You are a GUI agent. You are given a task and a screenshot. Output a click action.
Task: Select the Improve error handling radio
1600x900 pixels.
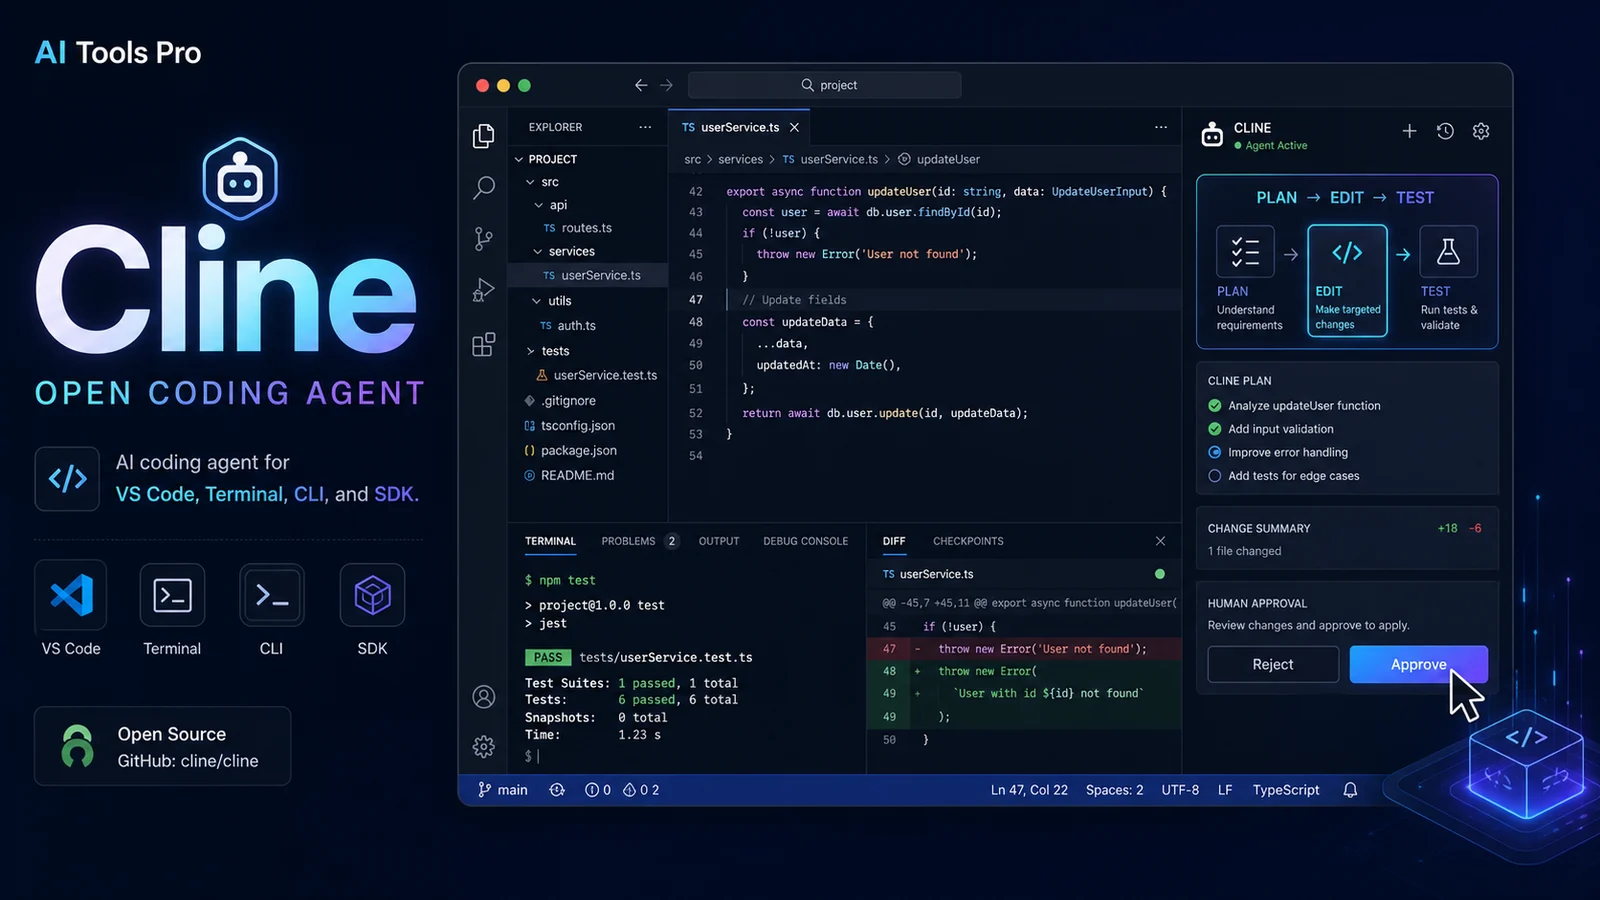point(1215,452)
